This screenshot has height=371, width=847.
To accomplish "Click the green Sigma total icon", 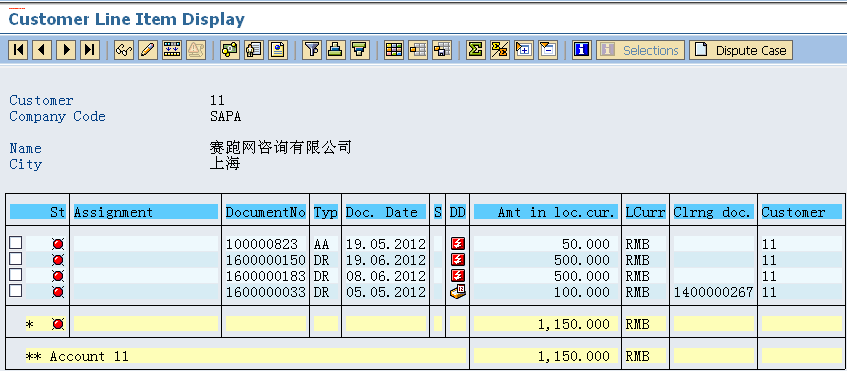I will pos(475,50).
